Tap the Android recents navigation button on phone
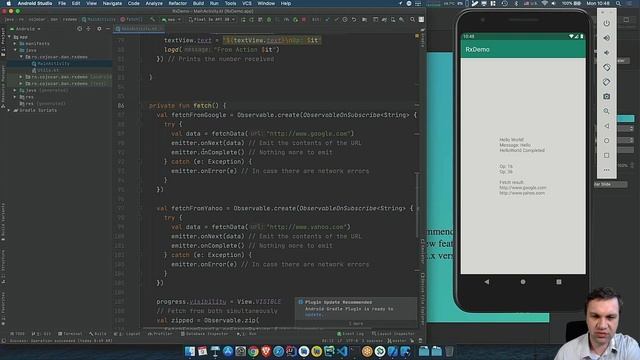This screenshot has width=640, height=360. 559,282
